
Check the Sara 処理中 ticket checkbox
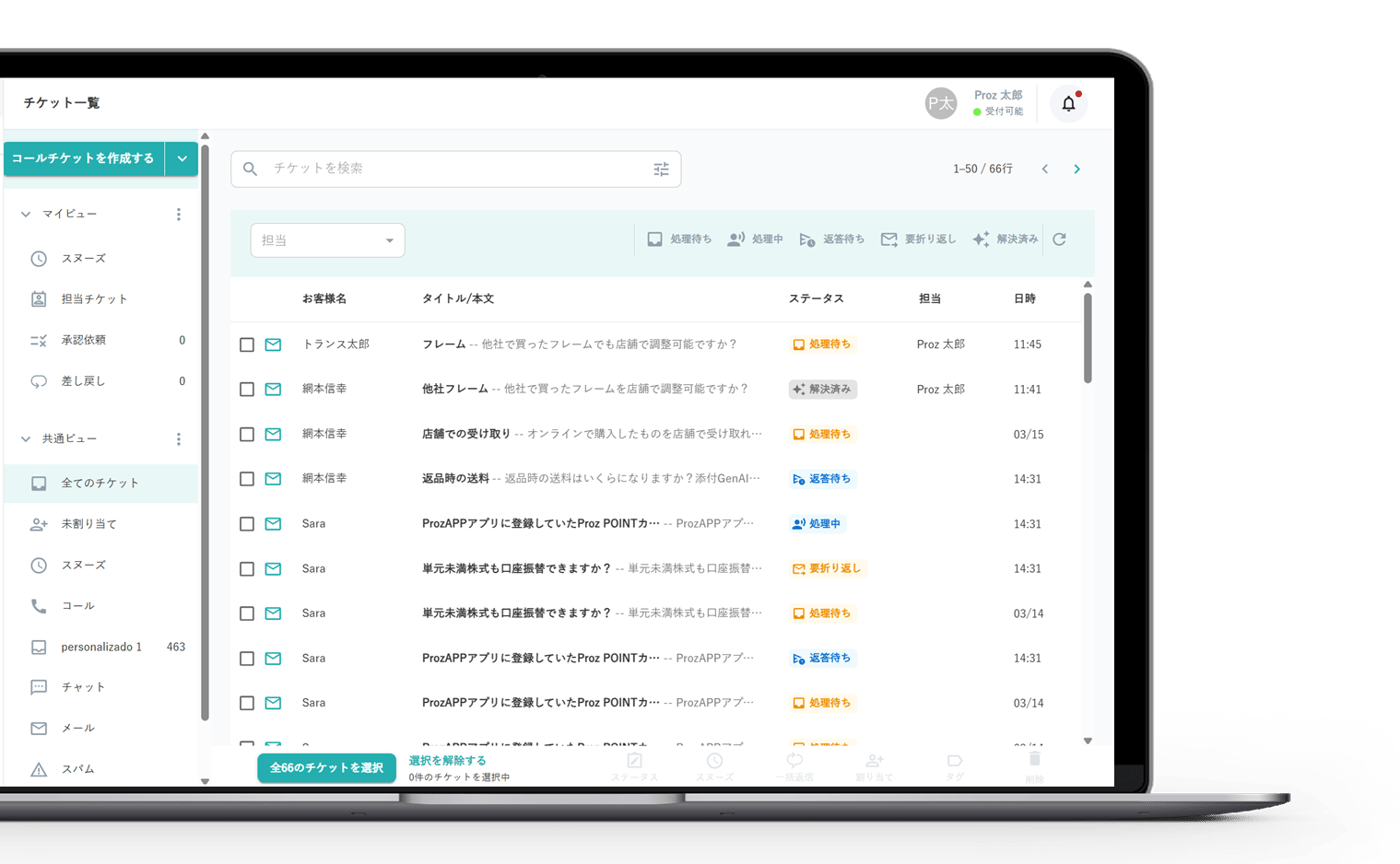[247, 524]
